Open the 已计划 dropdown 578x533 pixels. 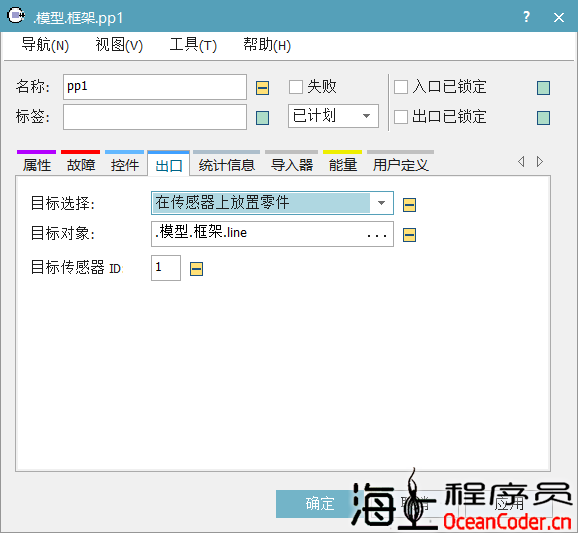tap(333, 116)
